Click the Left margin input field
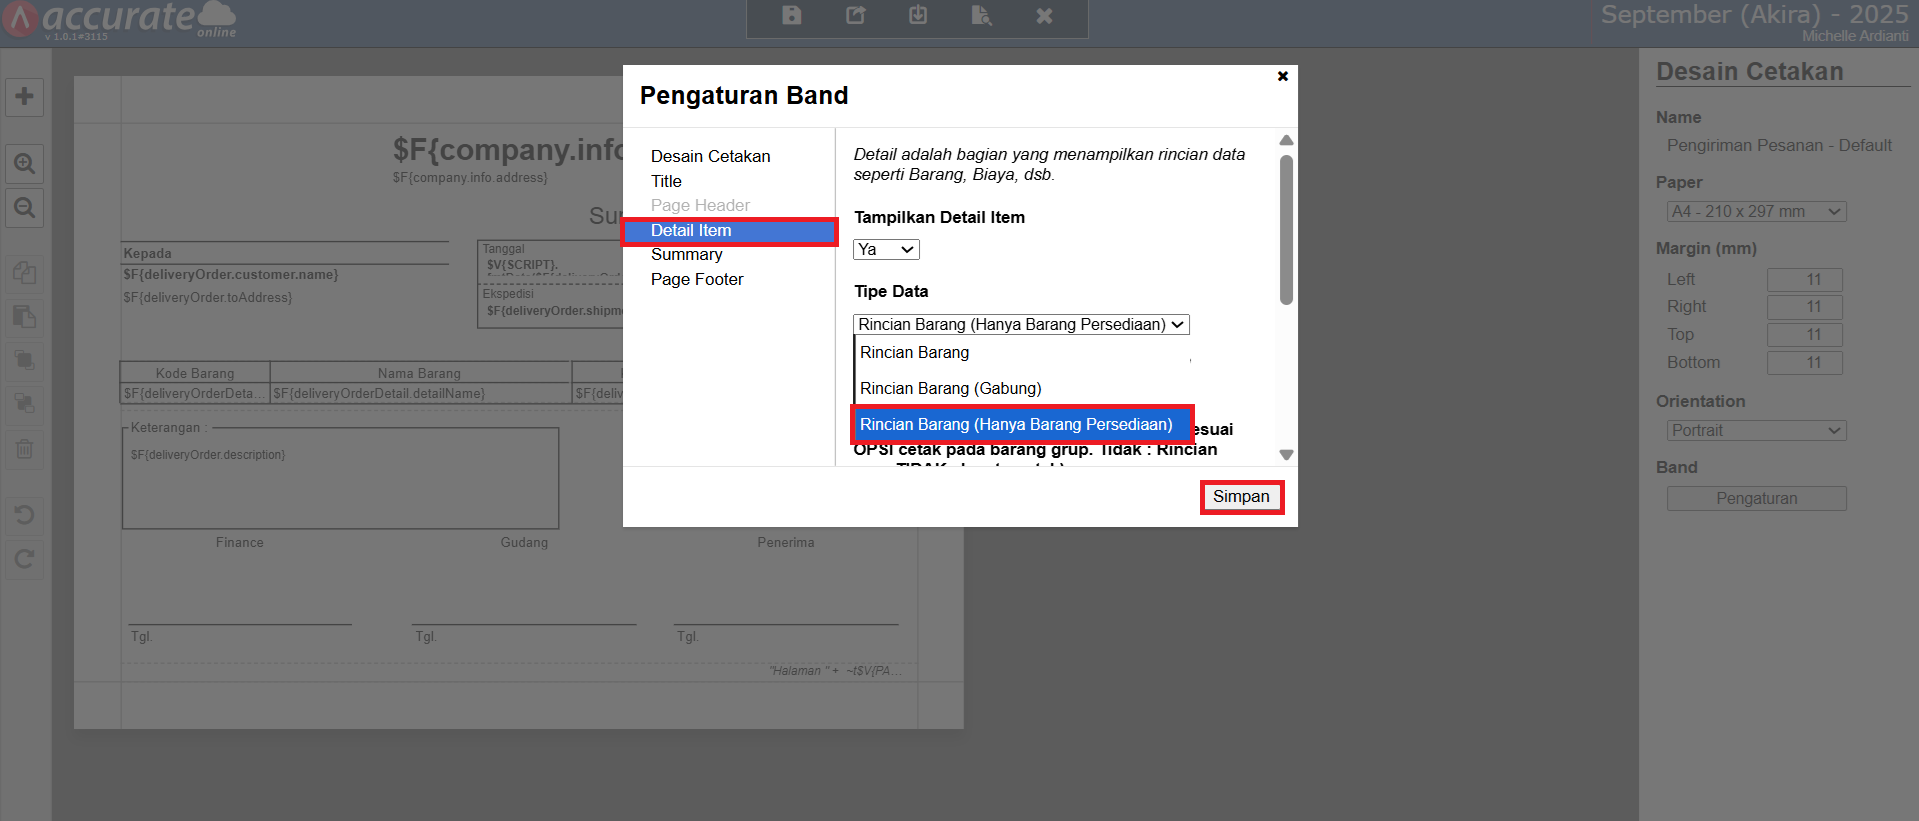This screenshot has height=821, width=1919. tap(1804, 280)
